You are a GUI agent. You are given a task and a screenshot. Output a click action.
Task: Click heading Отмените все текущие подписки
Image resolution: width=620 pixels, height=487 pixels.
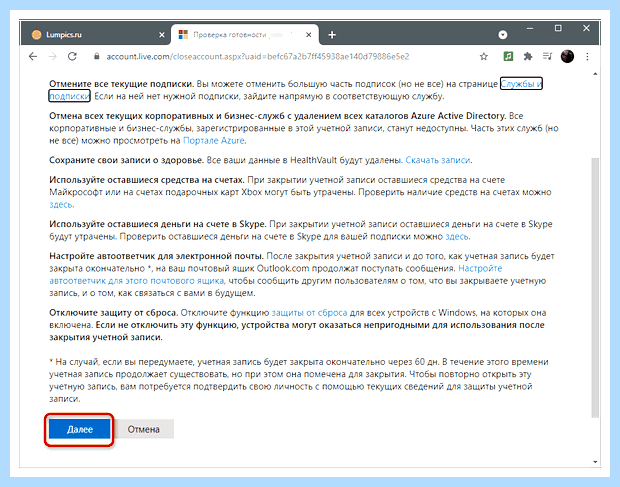(x=121, y=84)
